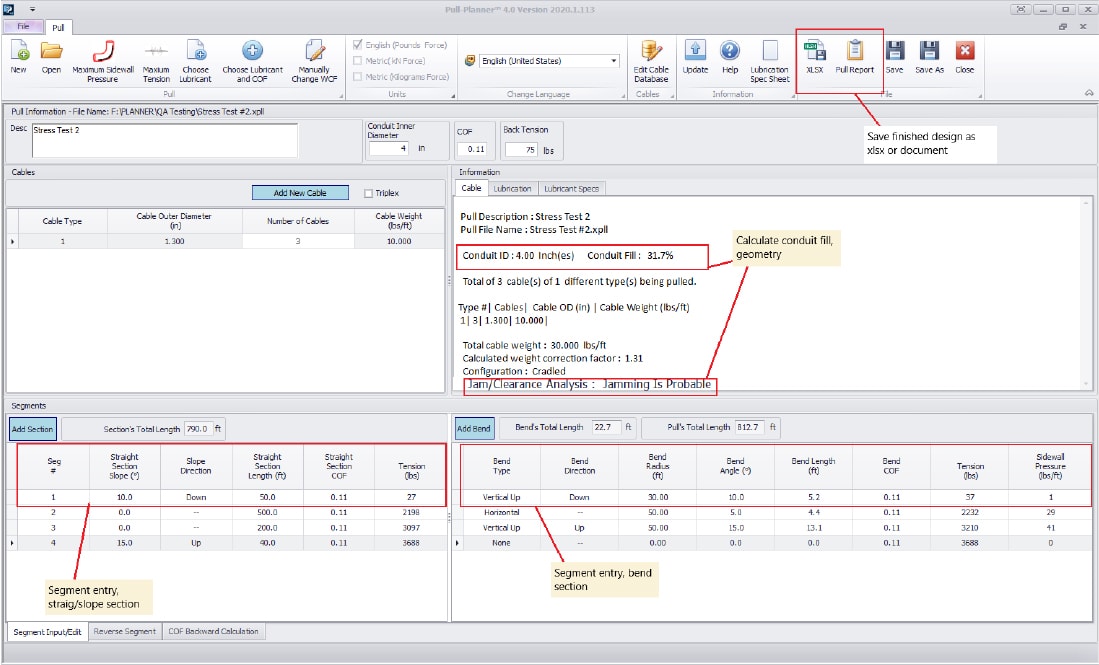The width and height of the screenshot is (1099, 665).
Task: Export design with XLSX icon
Action: click(x=814, y=56)
